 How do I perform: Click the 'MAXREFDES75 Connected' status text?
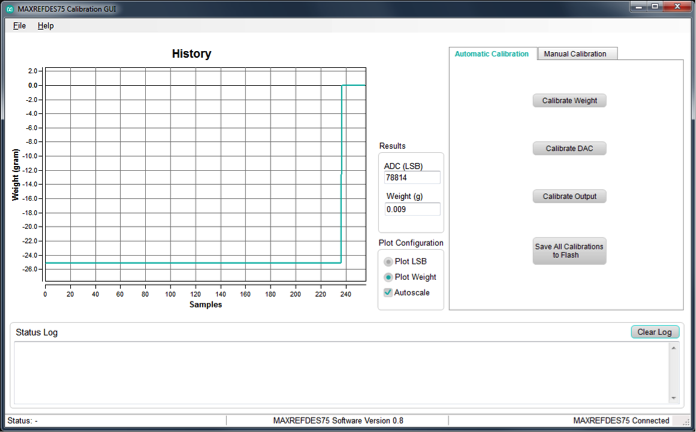pos(621,420)
